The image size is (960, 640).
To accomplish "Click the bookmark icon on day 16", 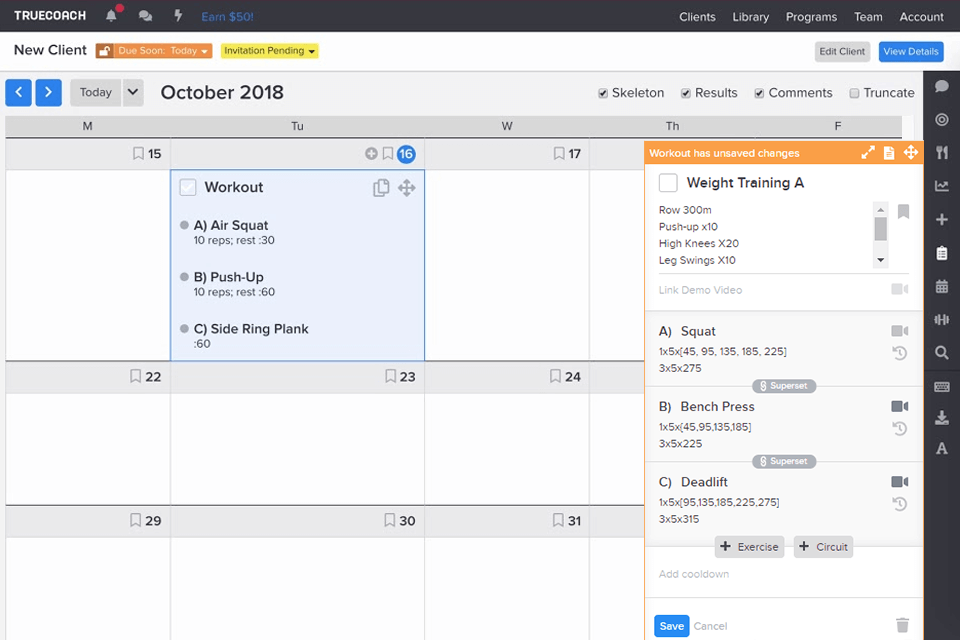I will [388, 154].
